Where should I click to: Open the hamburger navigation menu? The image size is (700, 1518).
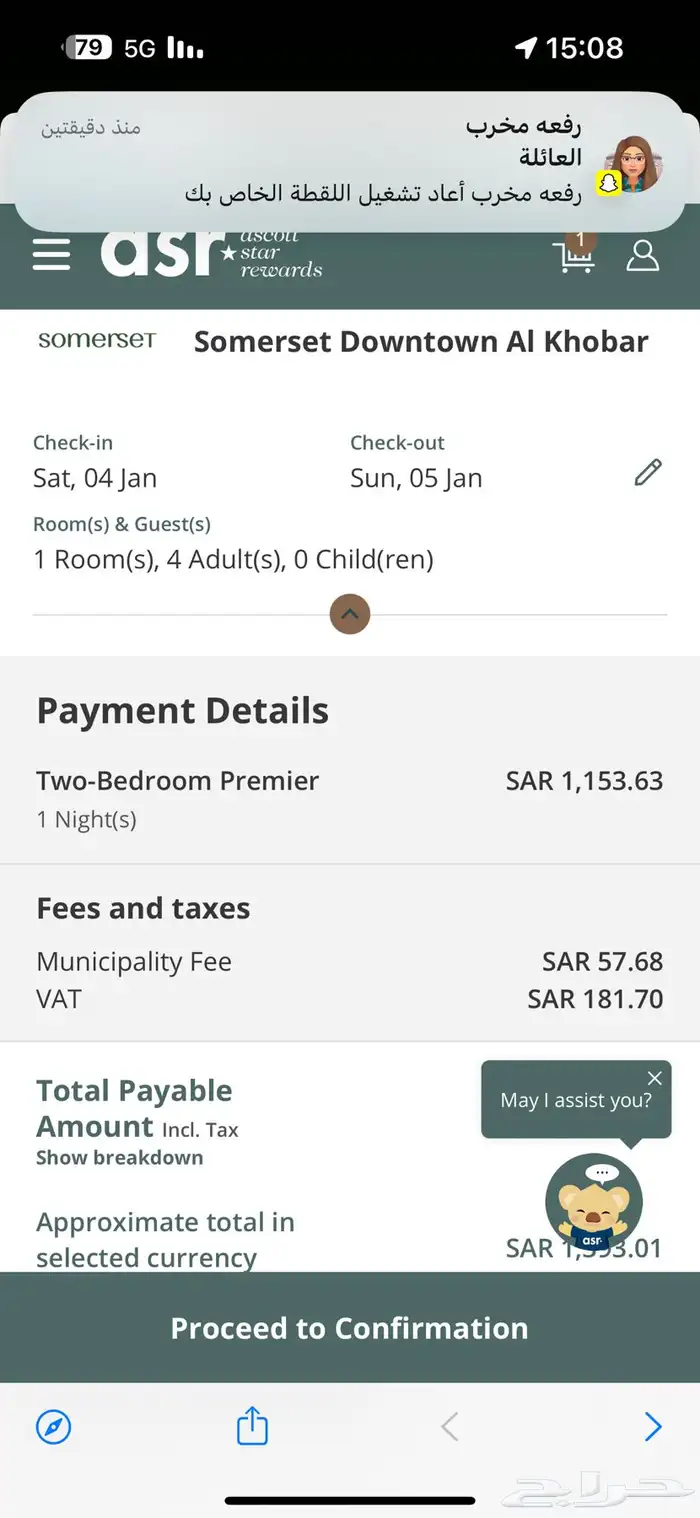pyautogui.click(x=51, y=255)
